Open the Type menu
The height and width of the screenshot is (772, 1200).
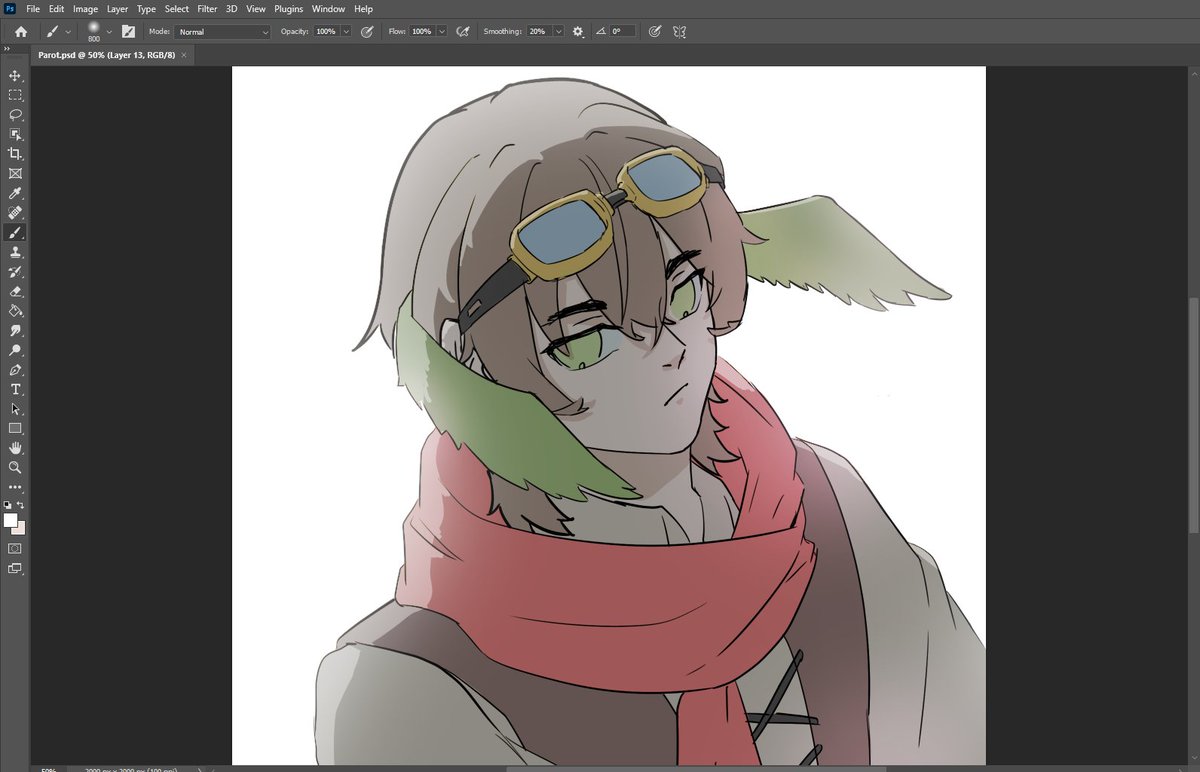tap(146, 9)
